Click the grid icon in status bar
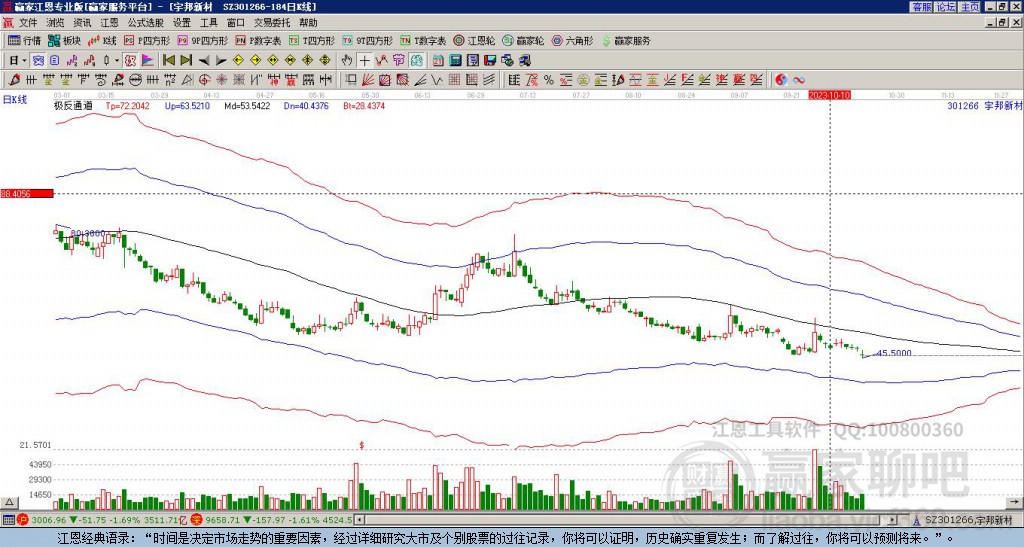This screenshot has width=1024, height=548. coord(8,520)
